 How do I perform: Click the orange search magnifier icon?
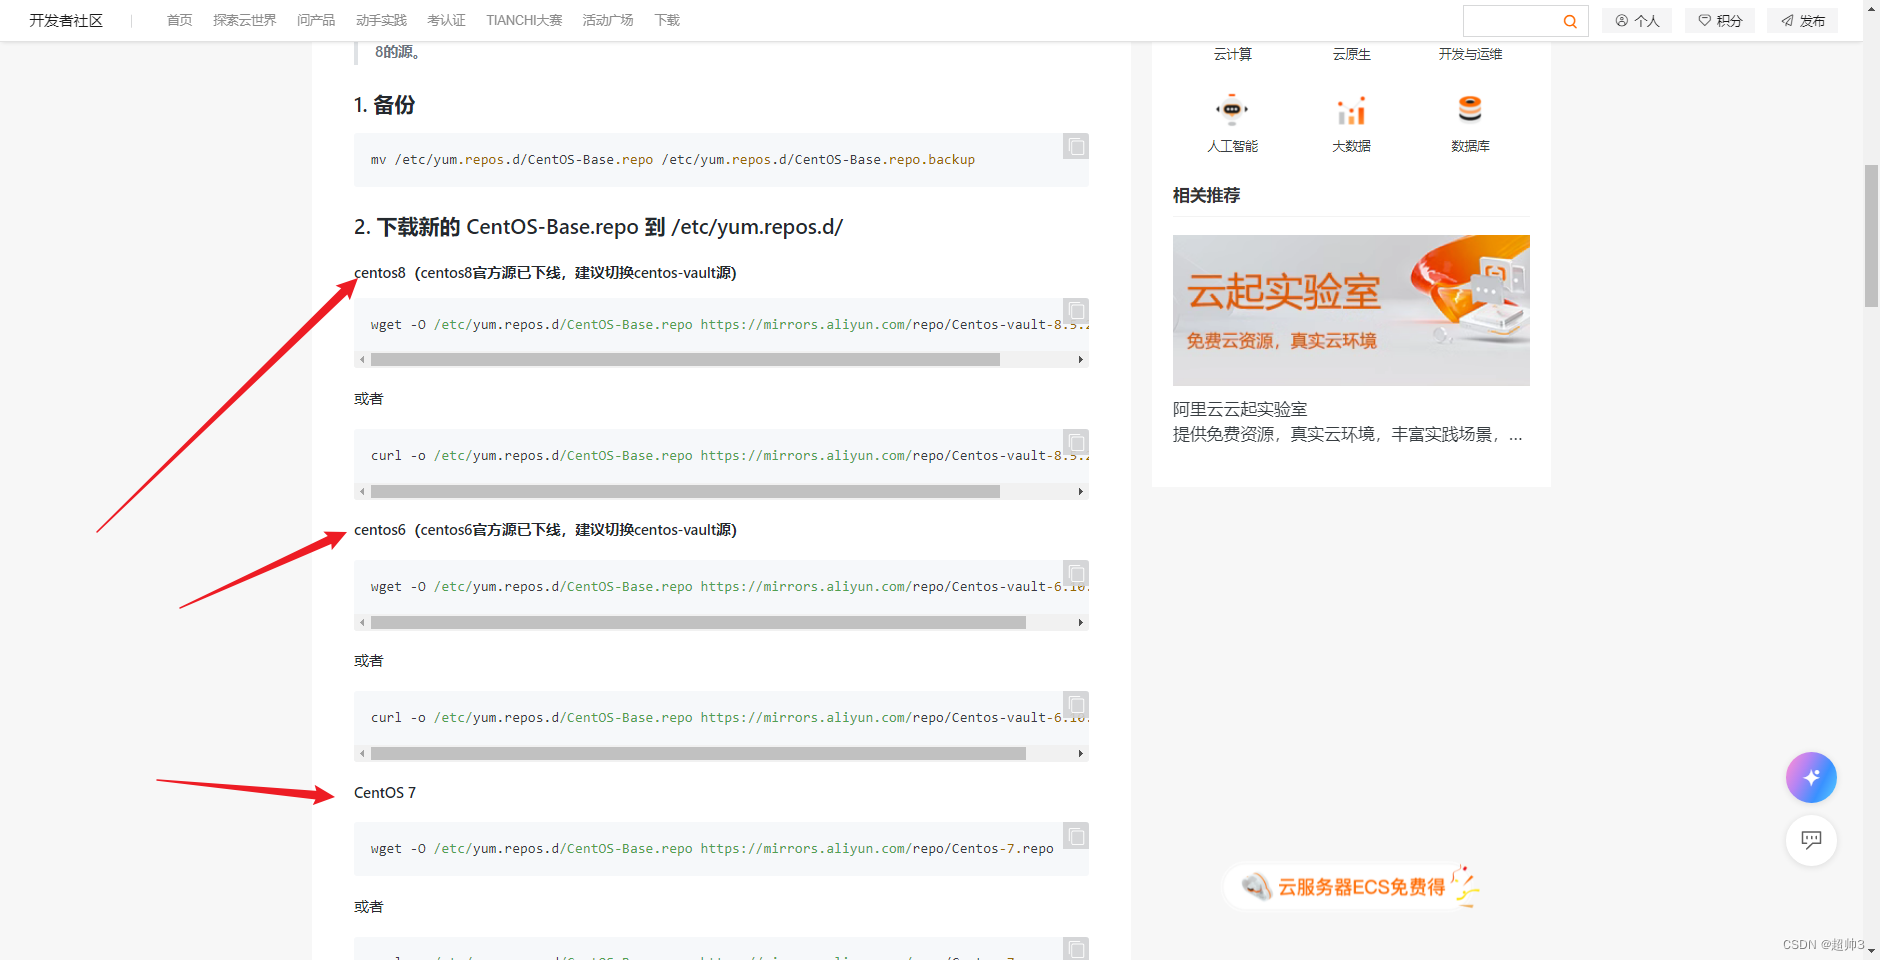(x=1570, y=21)
